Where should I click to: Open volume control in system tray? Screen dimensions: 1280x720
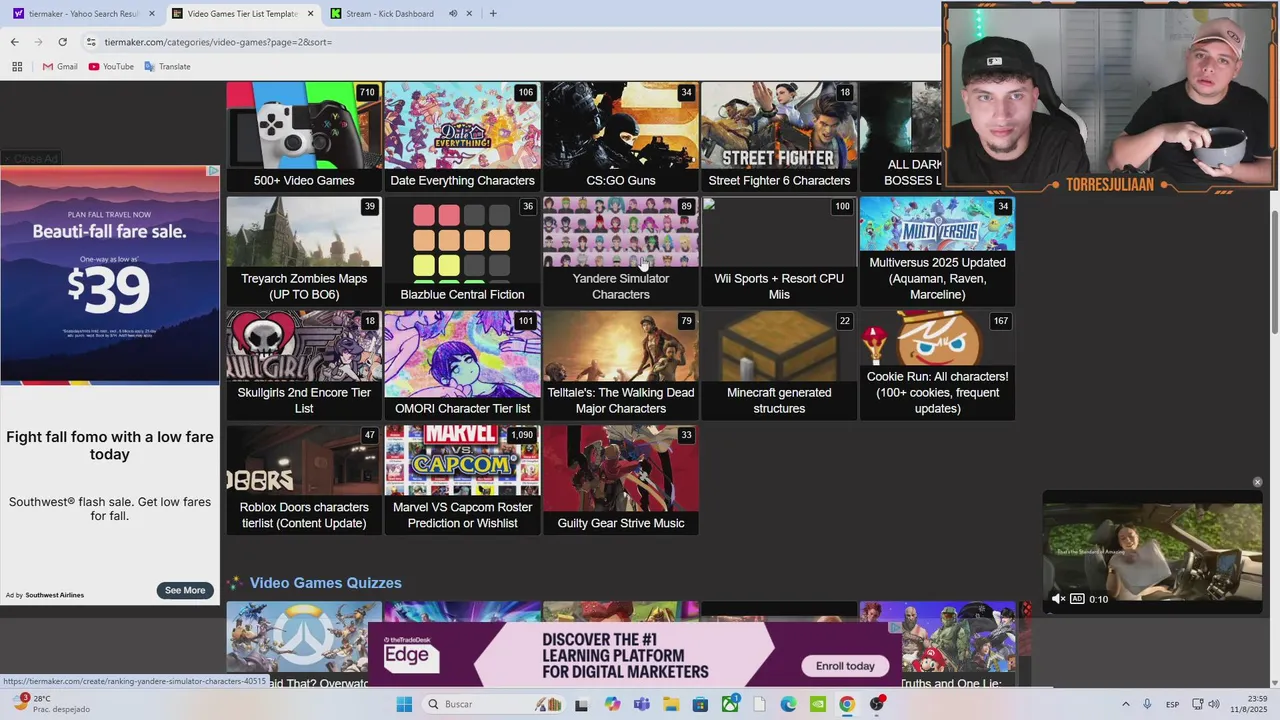pyautogui.click(x=1214, y=704)
